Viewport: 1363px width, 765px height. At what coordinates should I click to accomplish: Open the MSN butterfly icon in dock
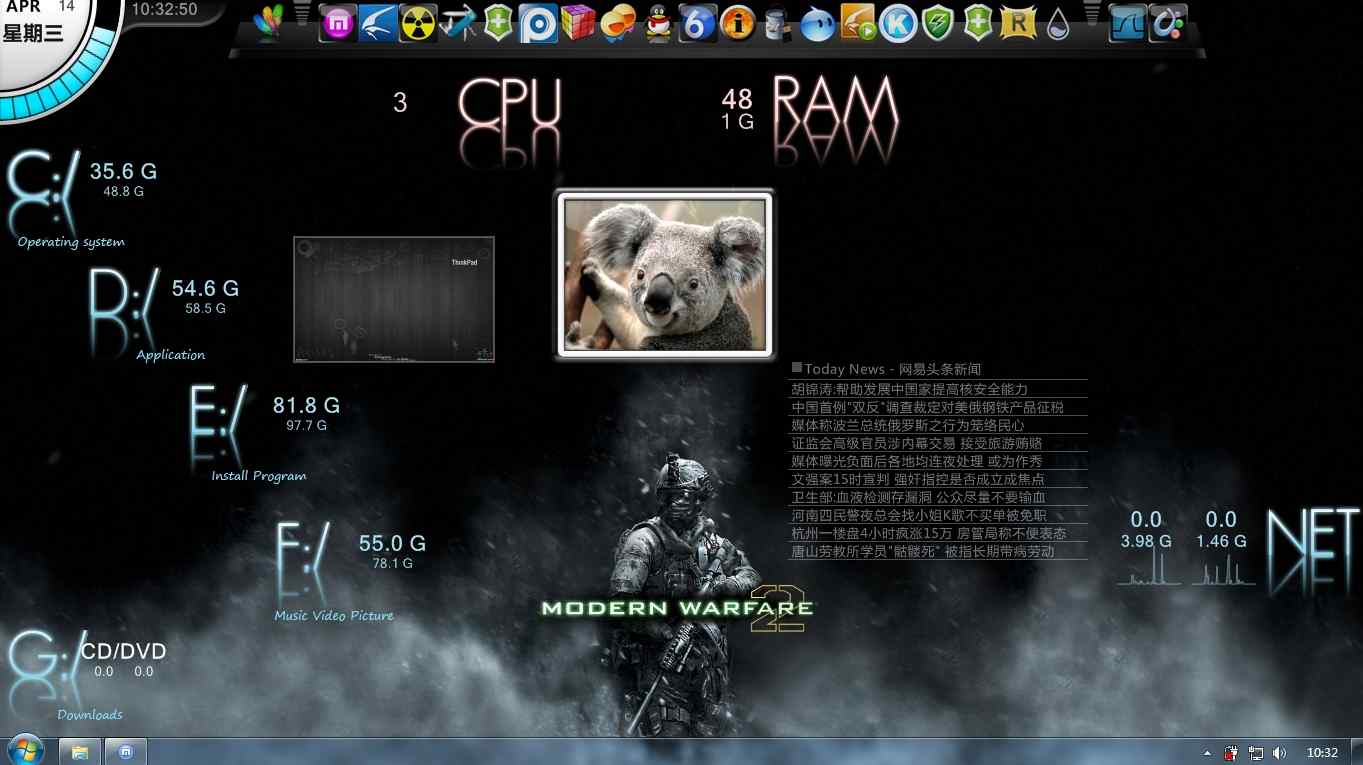point(269,22)
